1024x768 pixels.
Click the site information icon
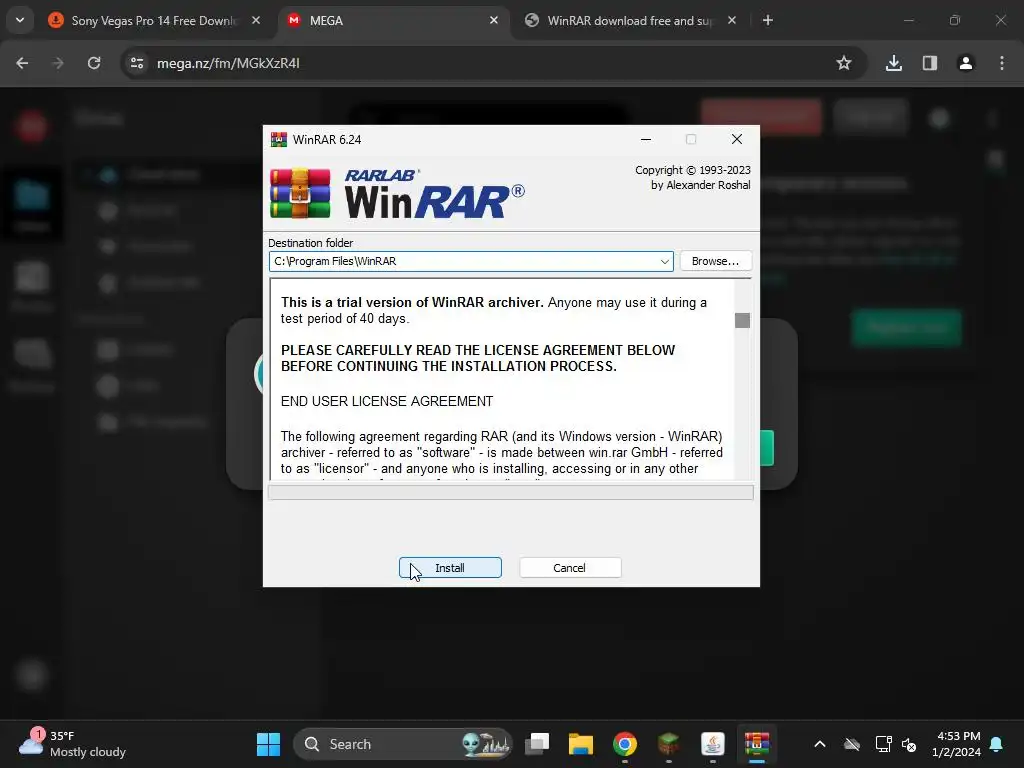[x=137, y=63]
